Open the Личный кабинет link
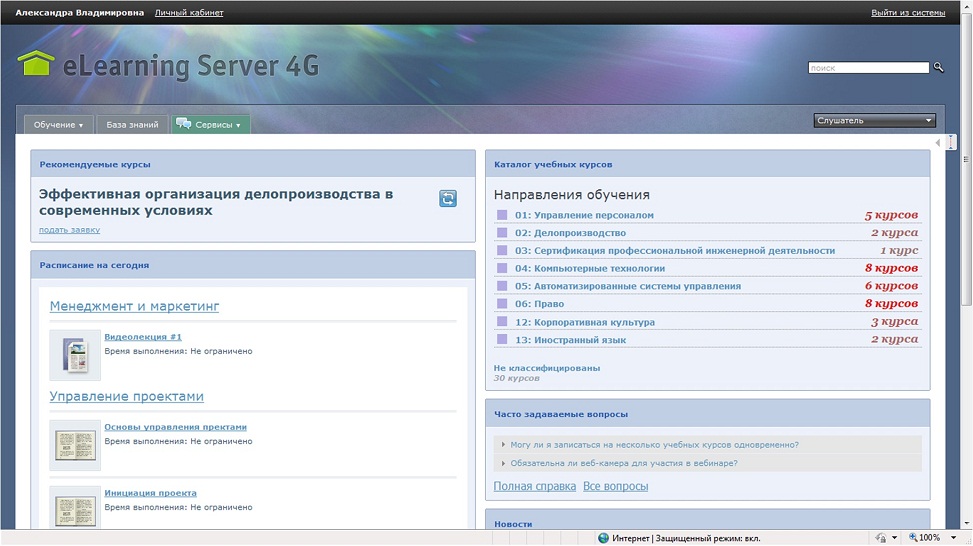This screenshot has width=973, height=546. [x=189, y=13]
